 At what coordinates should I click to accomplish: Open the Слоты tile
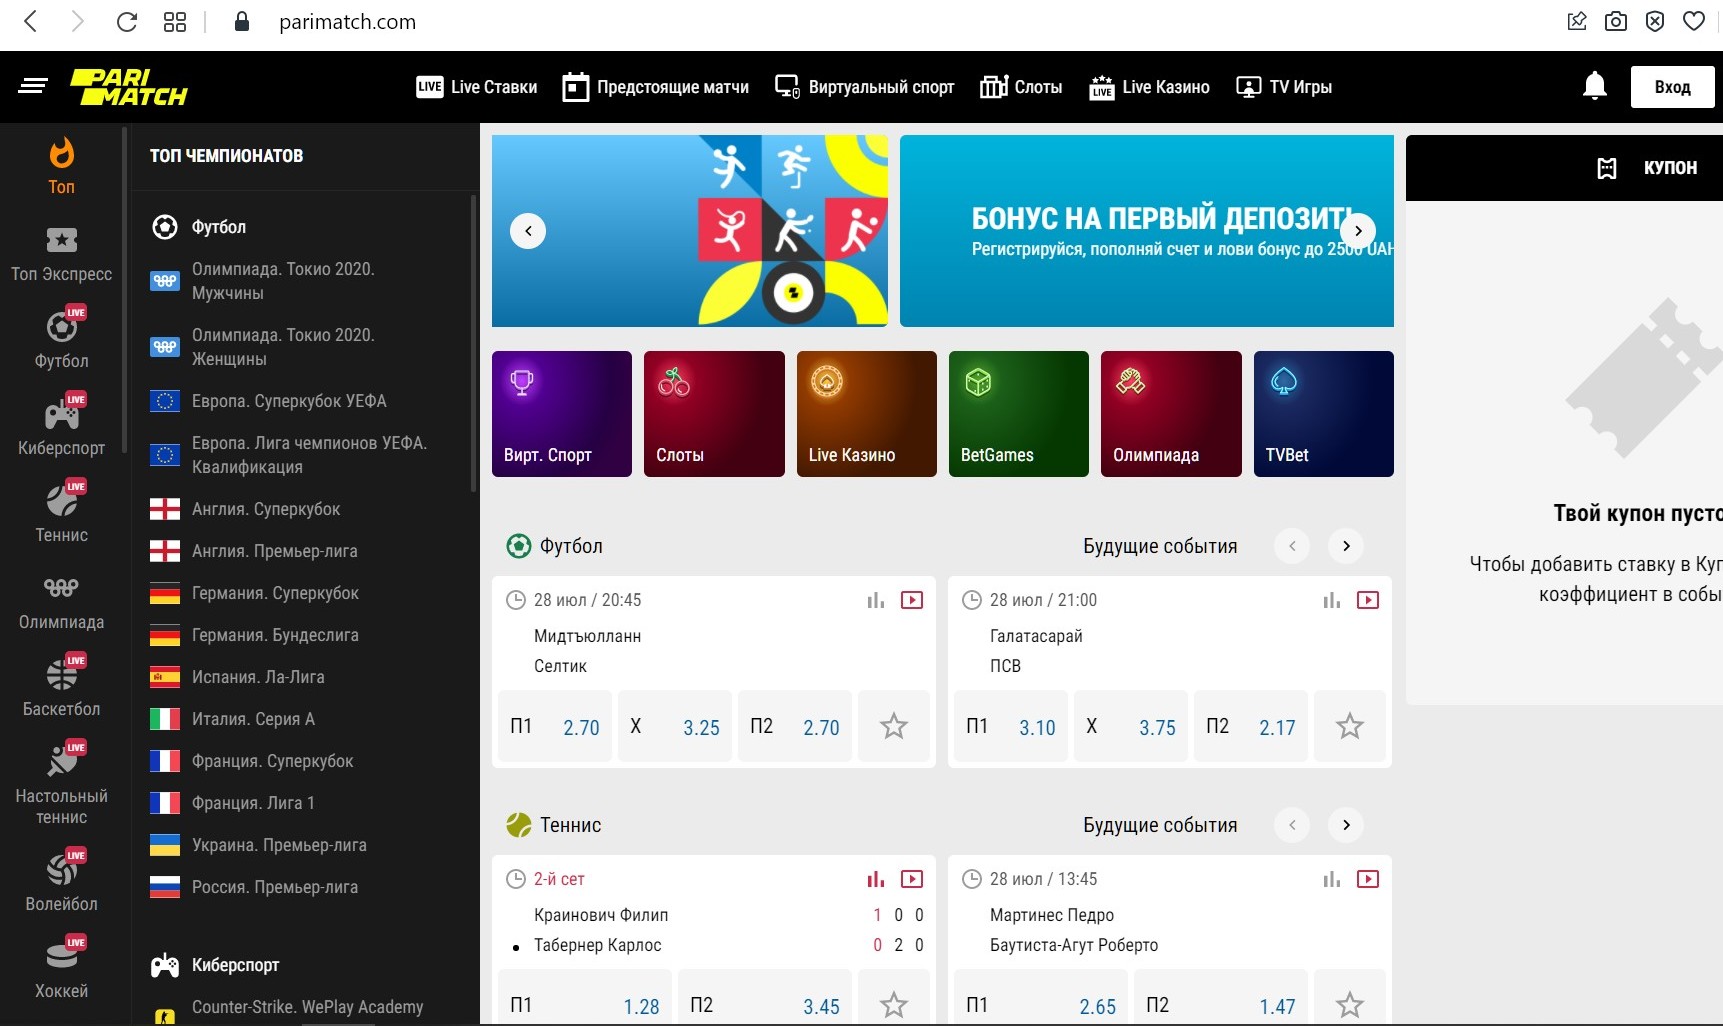(x=714, y=414)
